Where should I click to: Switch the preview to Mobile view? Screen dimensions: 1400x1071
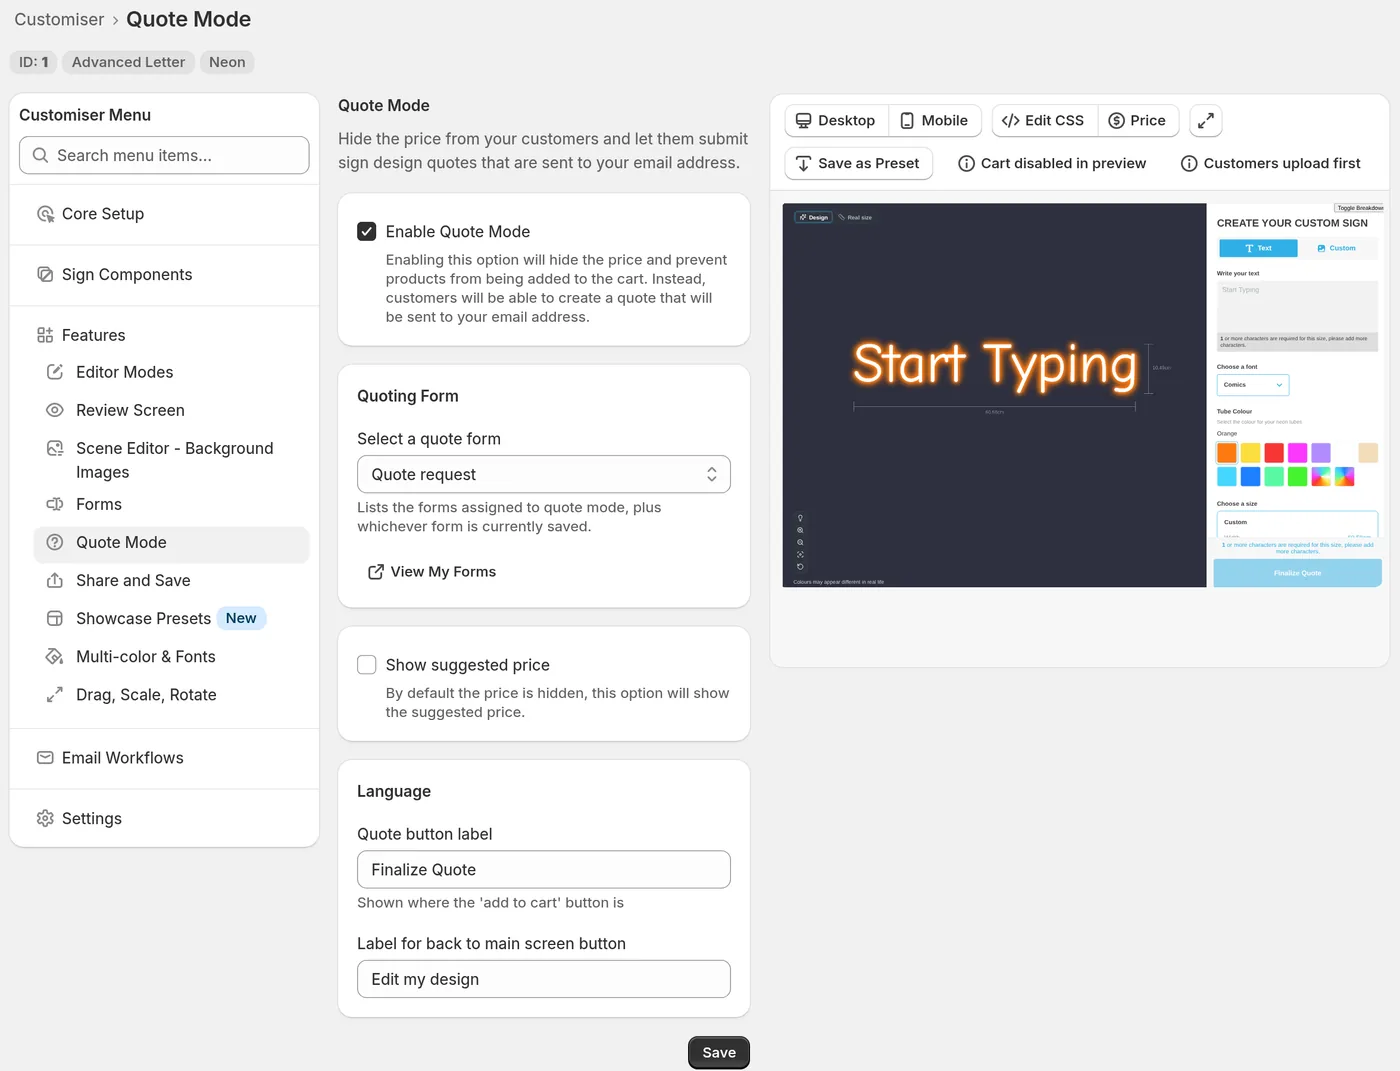click(x=934, y=121)
